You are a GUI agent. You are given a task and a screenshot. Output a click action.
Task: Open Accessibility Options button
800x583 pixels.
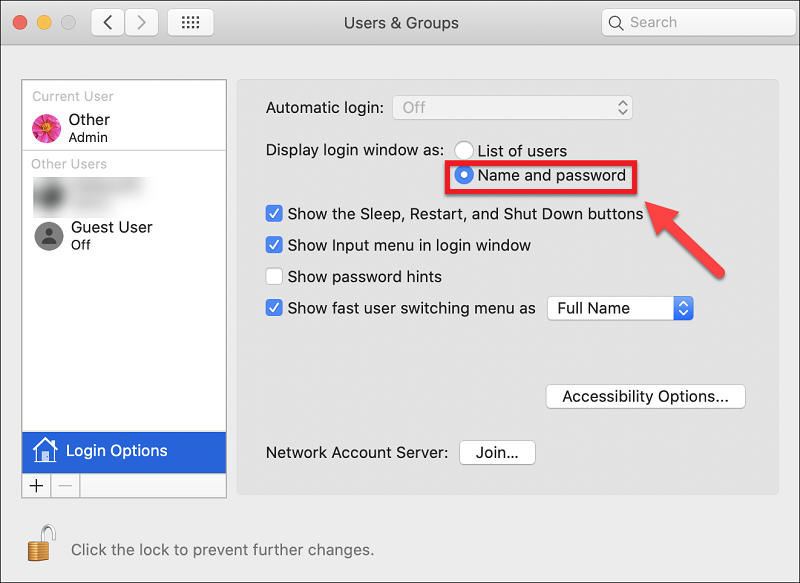pyautogui.click(x=645, y=397)
